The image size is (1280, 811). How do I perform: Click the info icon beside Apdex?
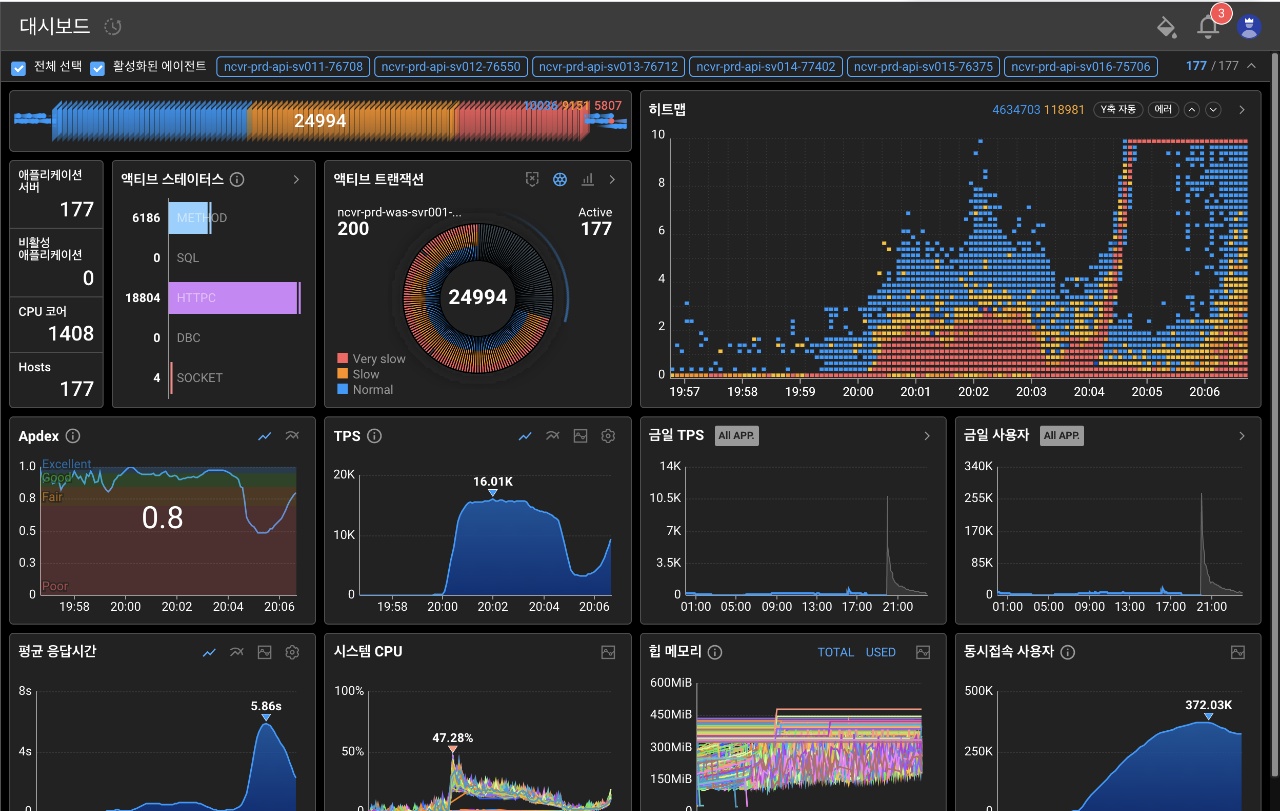coord(73,436)
